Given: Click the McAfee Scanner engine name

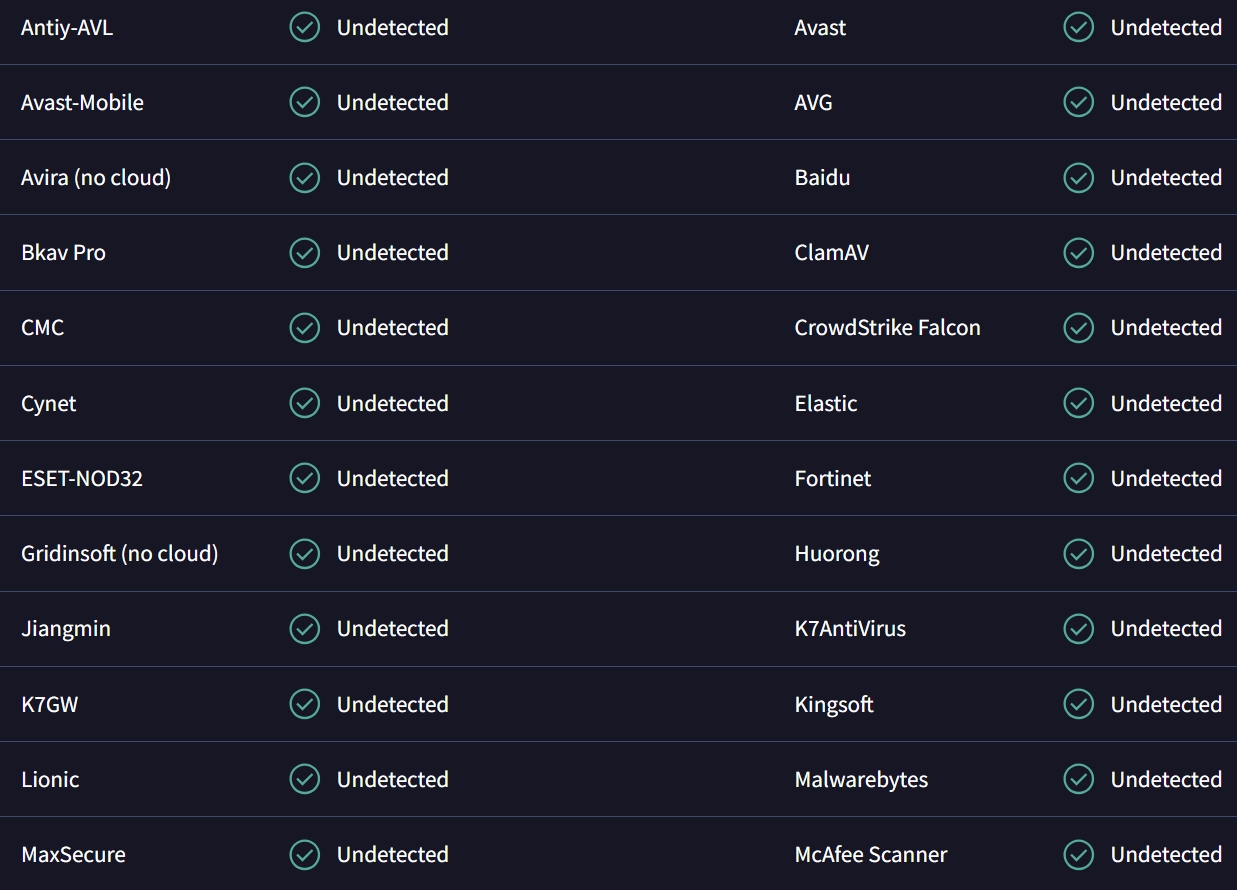Looking at the screenshot, I should 871,855.
